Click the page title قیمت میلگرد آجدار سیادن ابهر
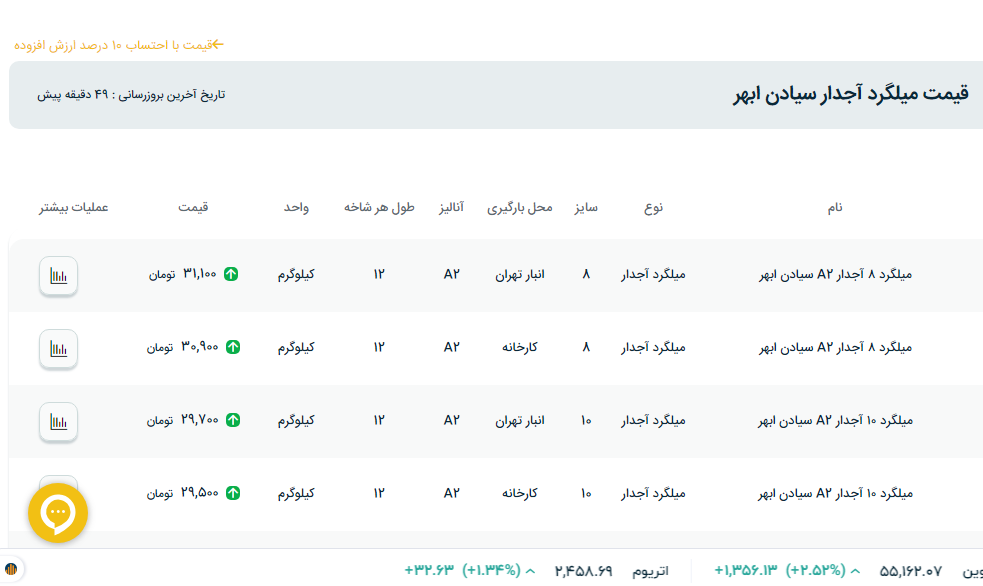Screen dimensions: 983x586 click(x=851, y=95)
